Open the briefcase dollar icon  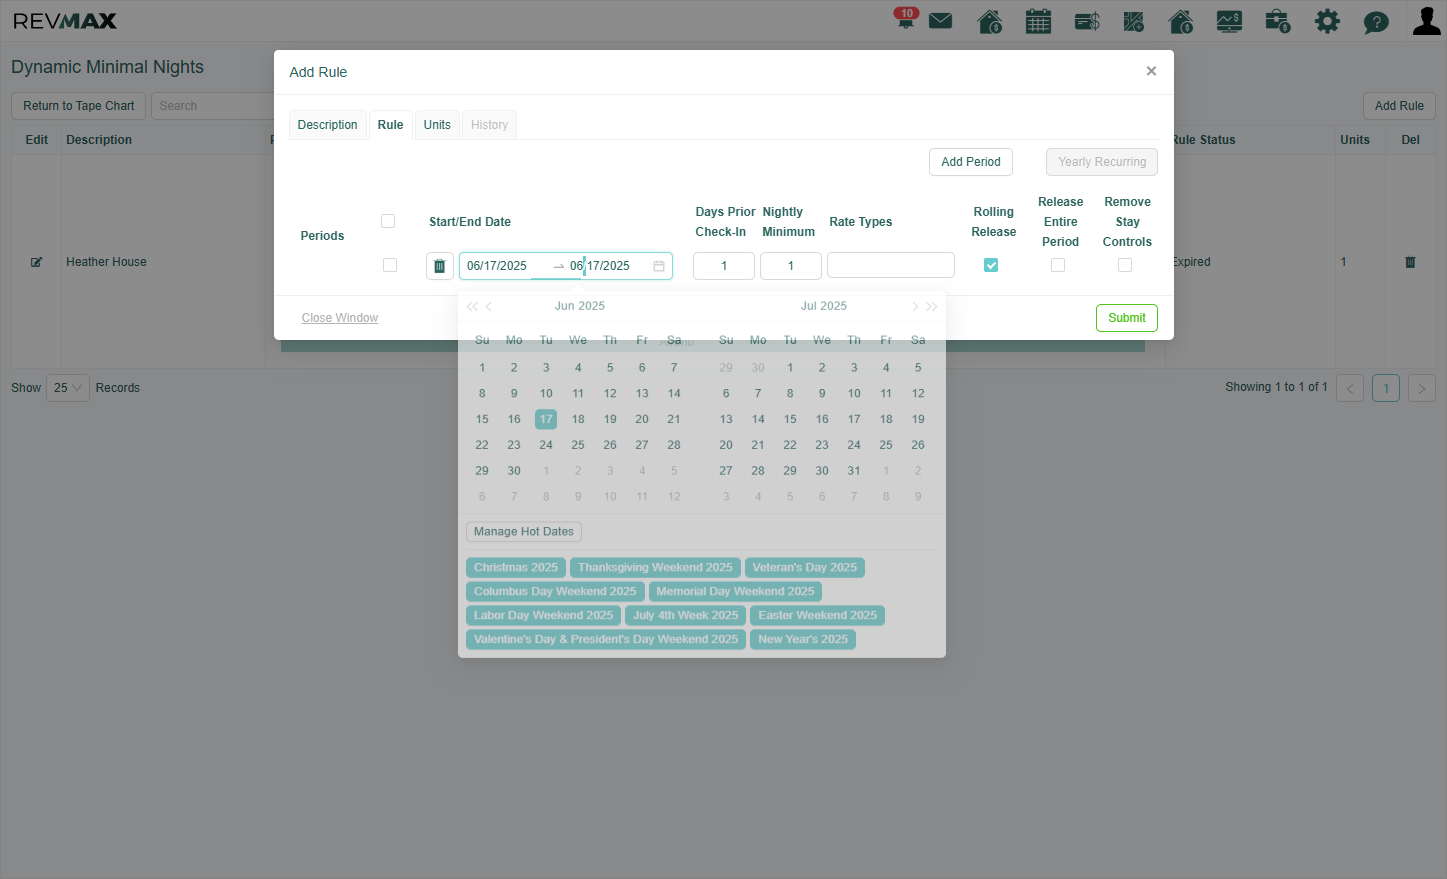(1277, 21)
